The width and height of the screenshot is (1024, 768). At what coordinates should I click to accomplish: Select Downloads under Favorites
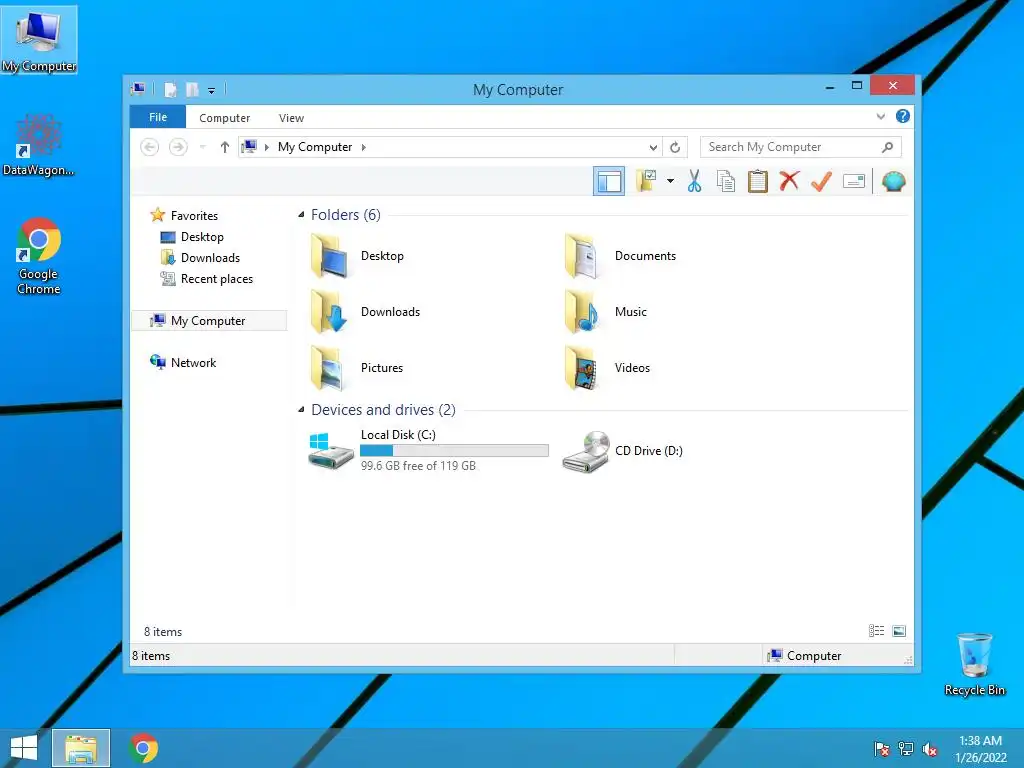(200, 257)
